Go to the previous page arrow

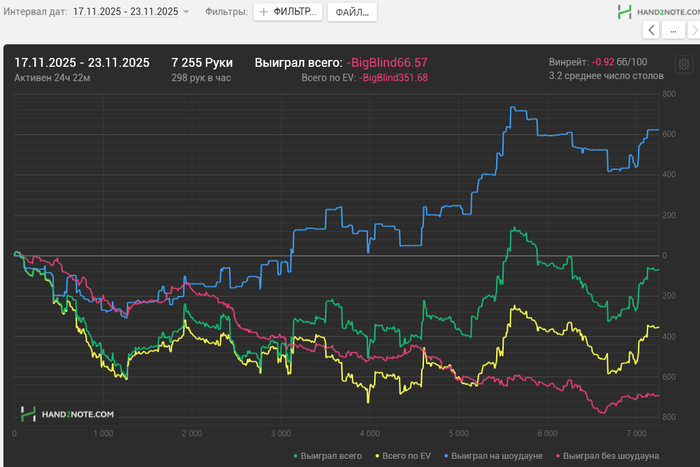point(652,31)
